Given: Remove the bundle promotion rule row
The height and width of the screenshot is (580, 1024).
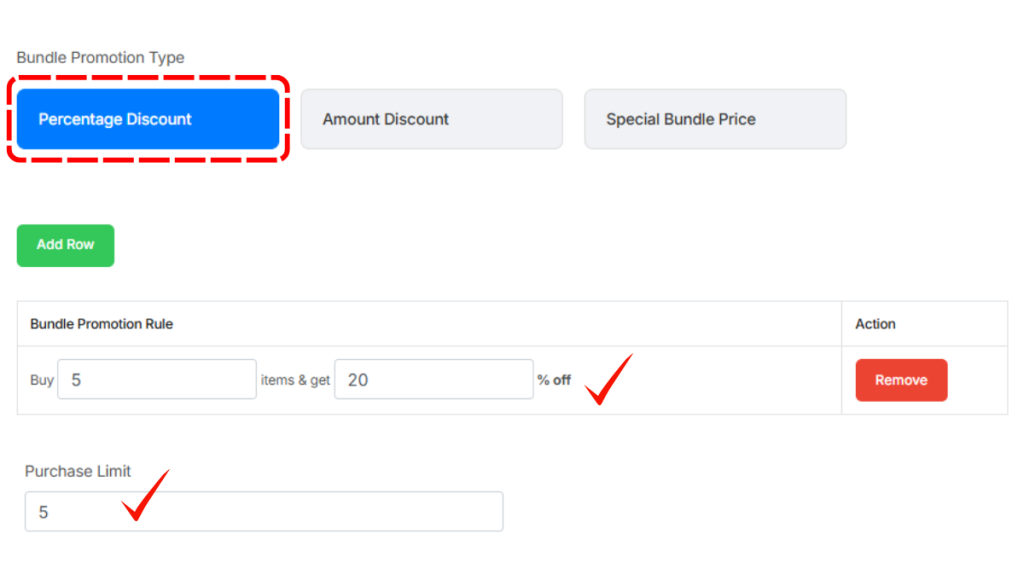Looking at the screenshot, I should pyautogui.click(x=901, y=380).
